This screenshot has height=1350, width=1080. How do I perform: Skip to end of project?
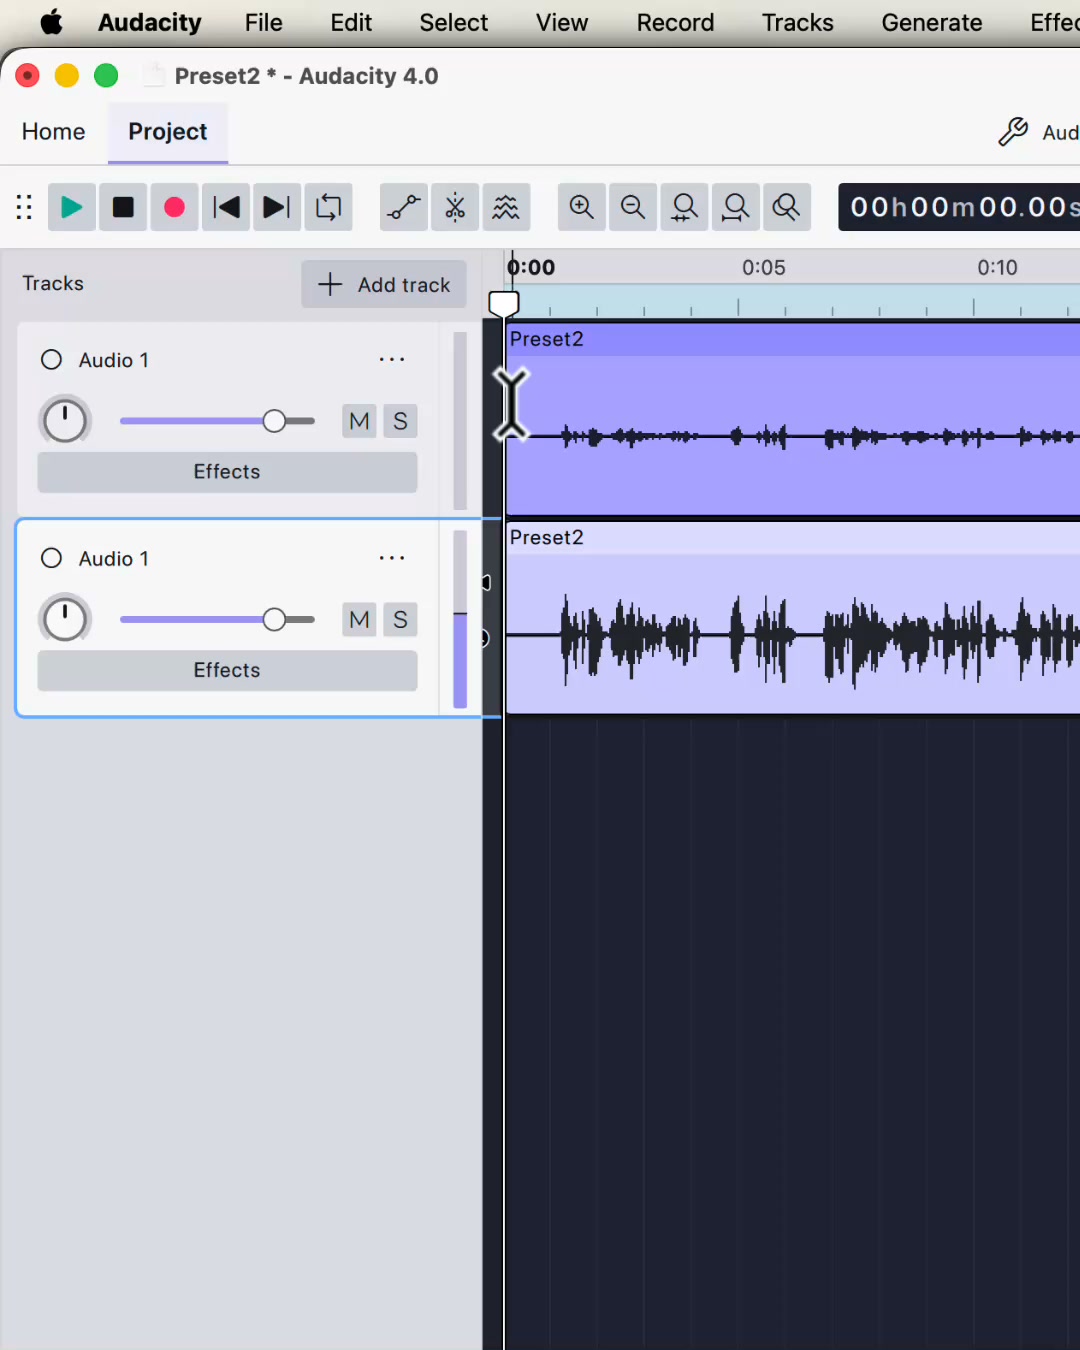pyautogui.click(x=277, y=207)
